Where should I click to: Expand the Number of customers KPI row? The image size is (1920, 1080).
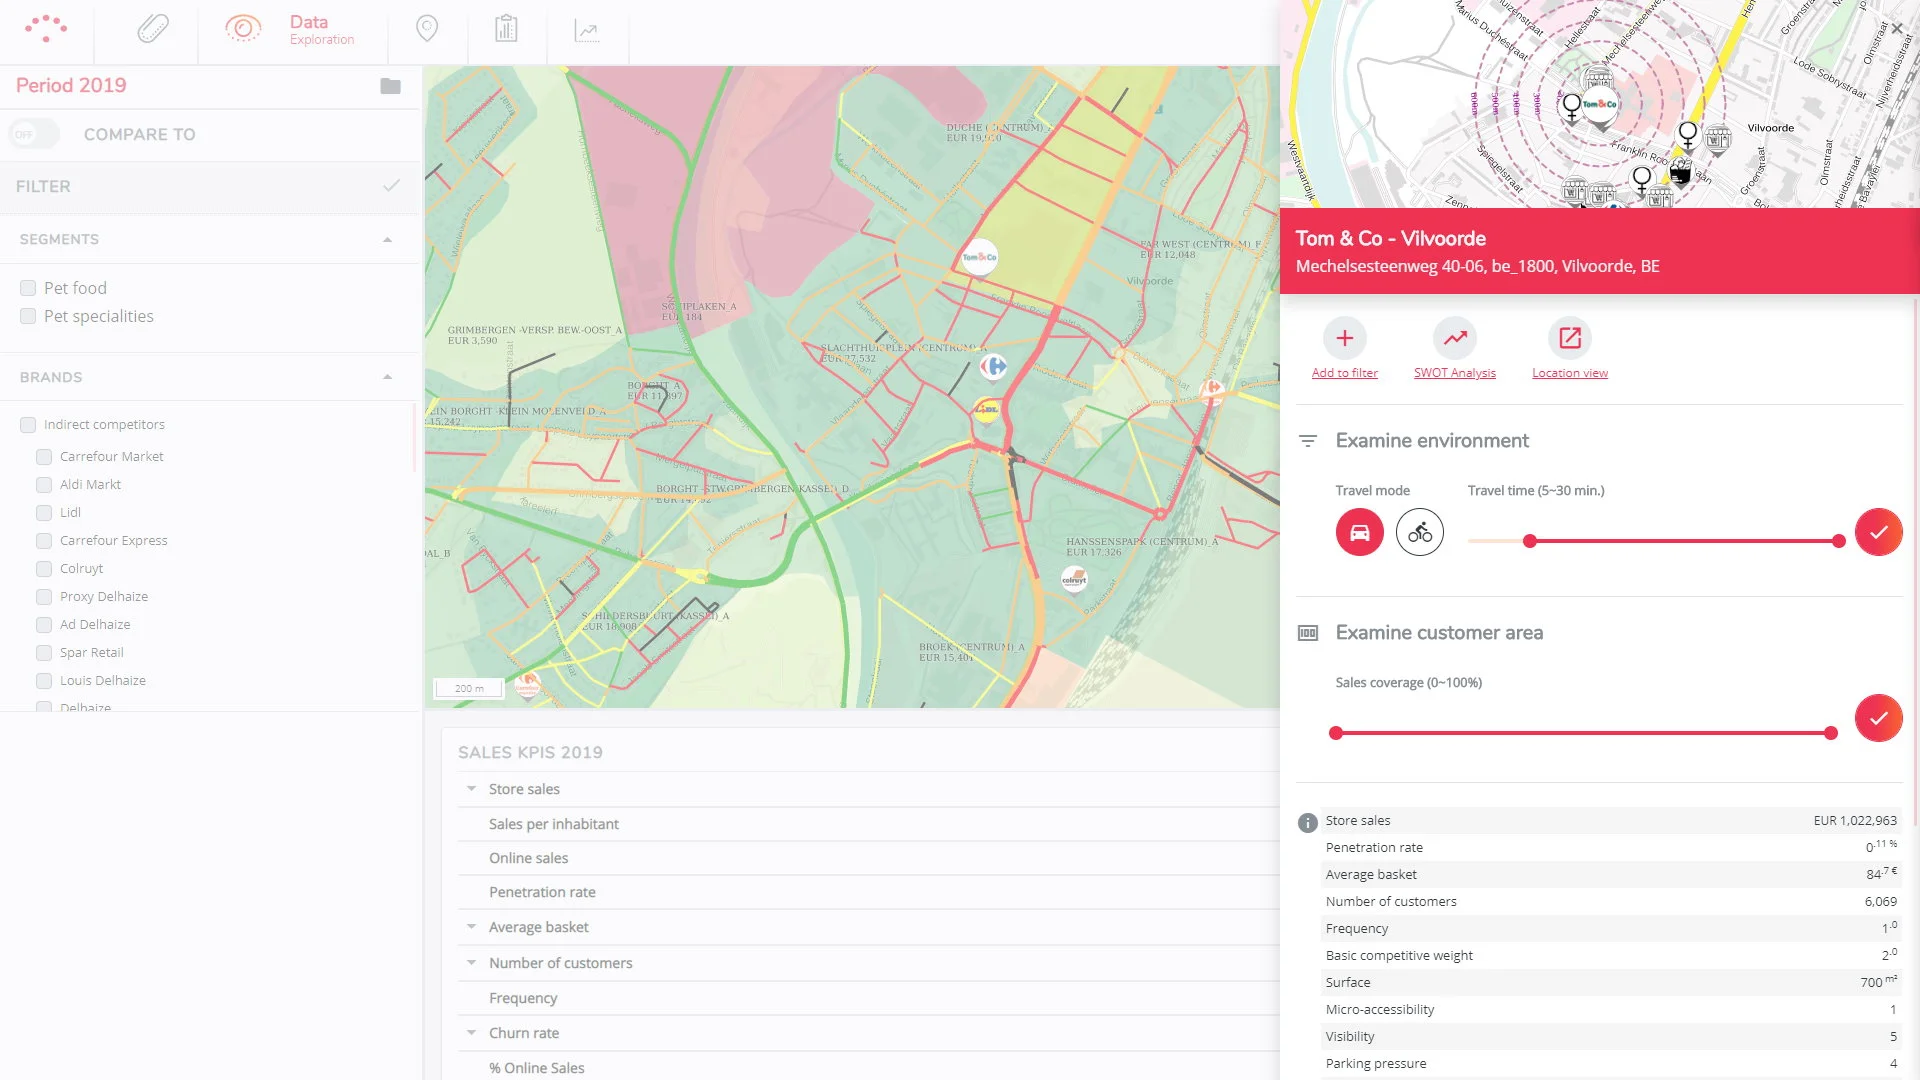click(471, 963)
